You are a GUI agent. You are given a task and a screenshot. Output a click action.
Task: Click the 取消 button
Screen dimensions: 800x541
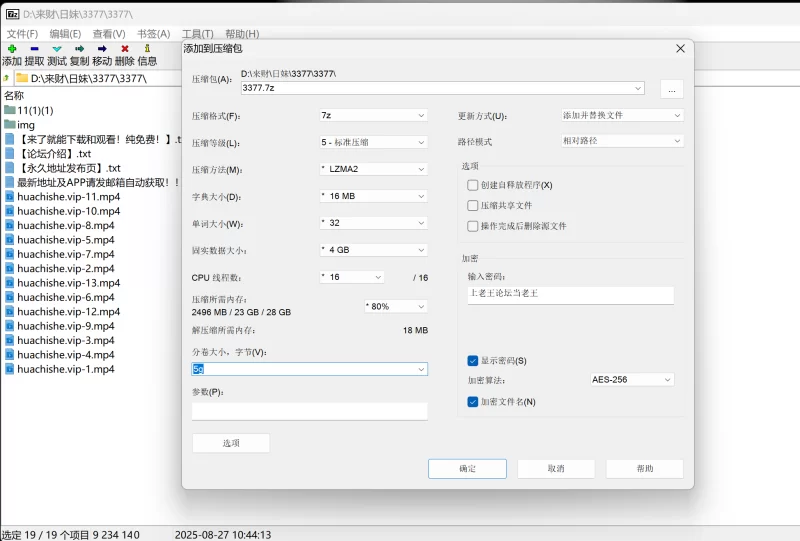point(556,469)
